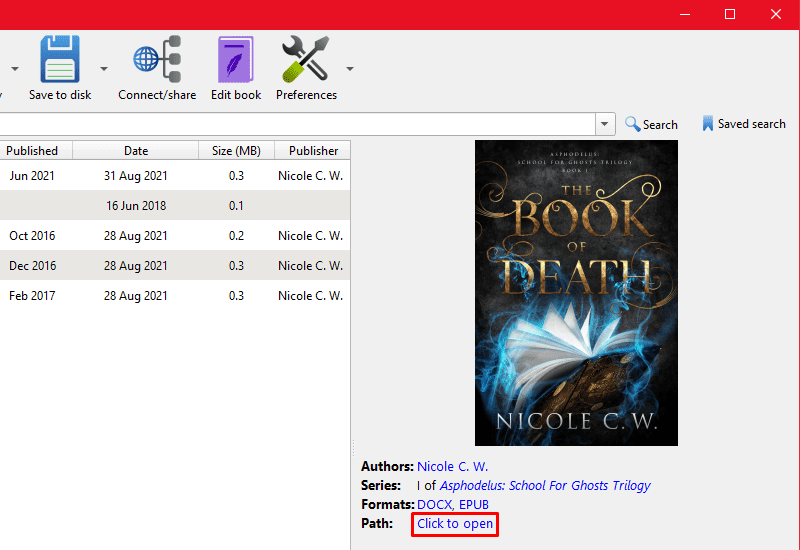Close the calibre window
The image size is (800, 550).
click(776, 14)
